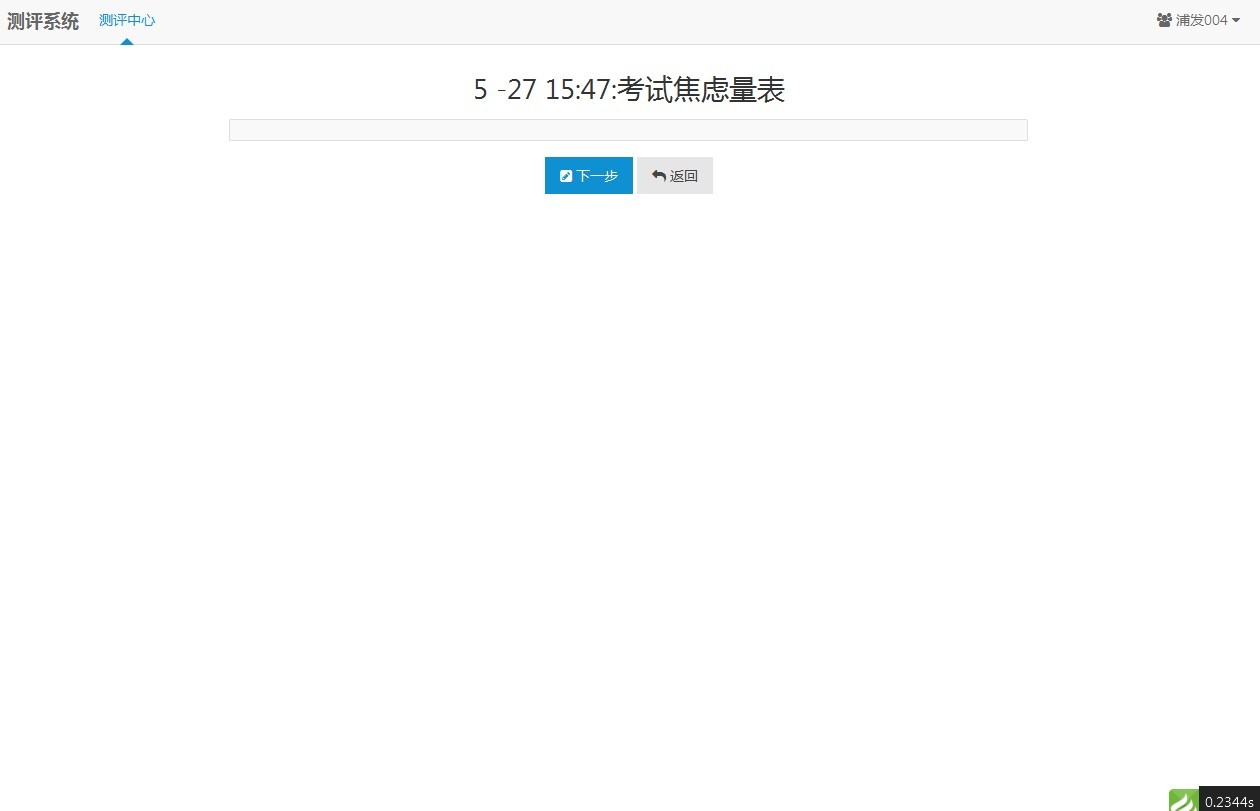The image size is (1260, 811).
Task: Click the 0.2344s page timing badge
Action: click(1229, 800)
